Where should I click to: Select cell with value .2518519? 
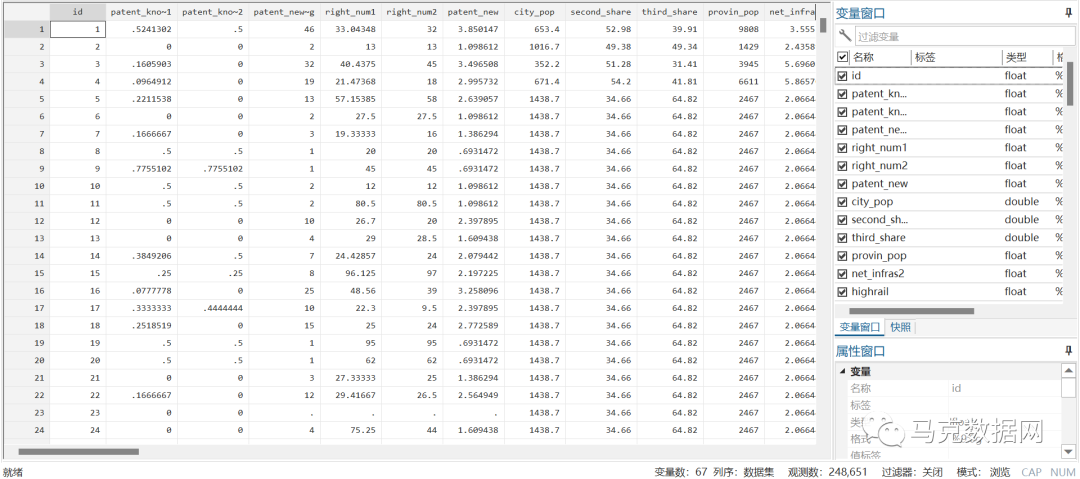[141, 325]
